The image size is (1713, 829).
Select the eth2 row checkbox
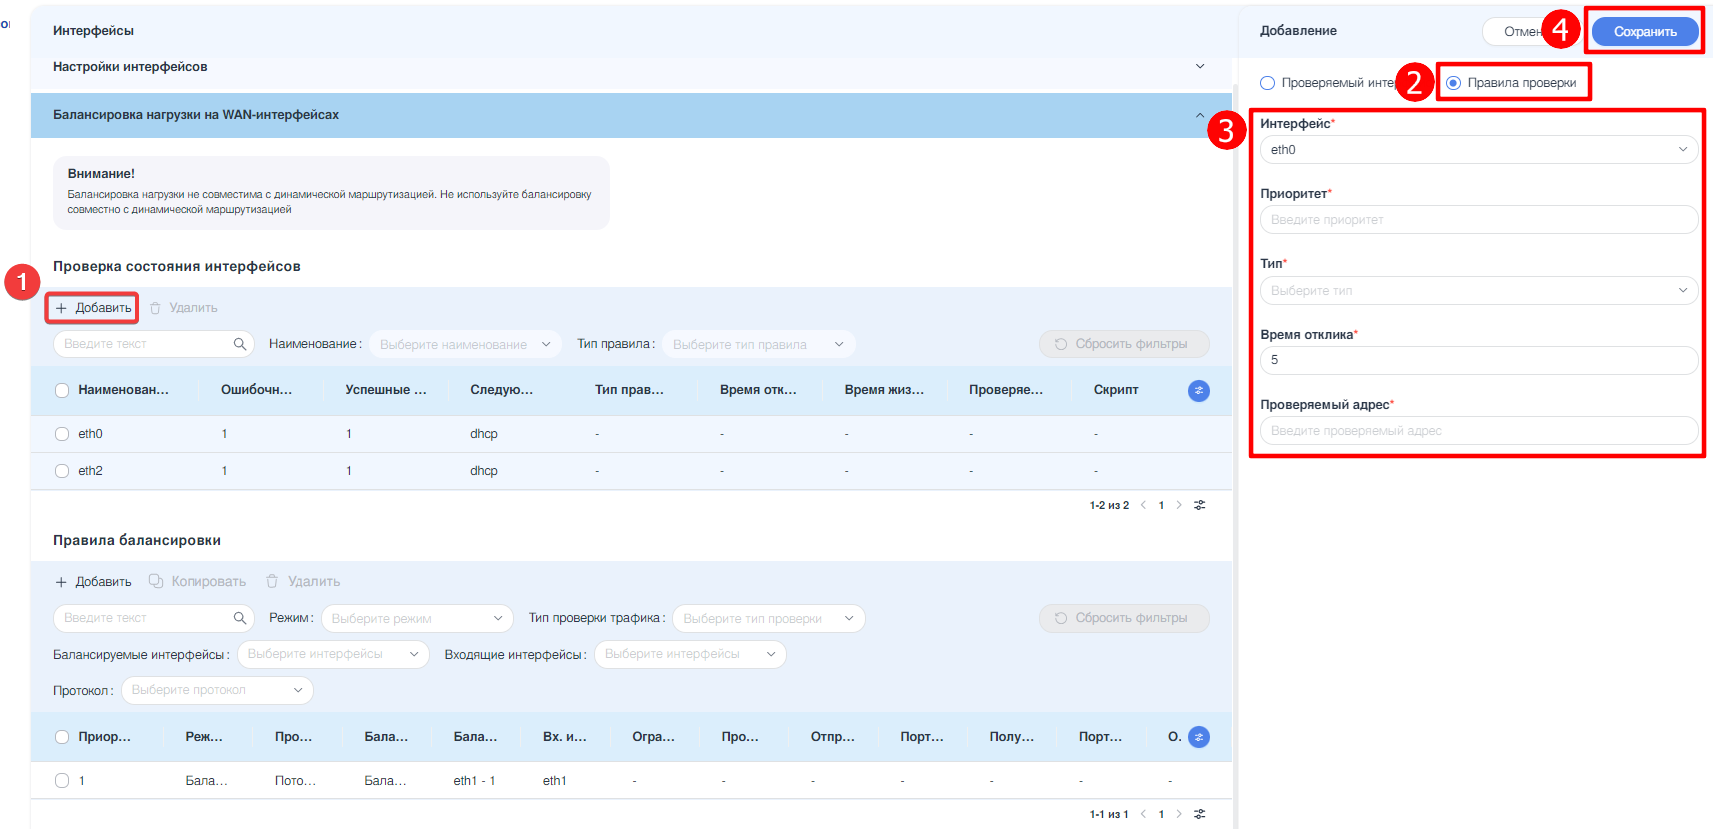[62, 471]
